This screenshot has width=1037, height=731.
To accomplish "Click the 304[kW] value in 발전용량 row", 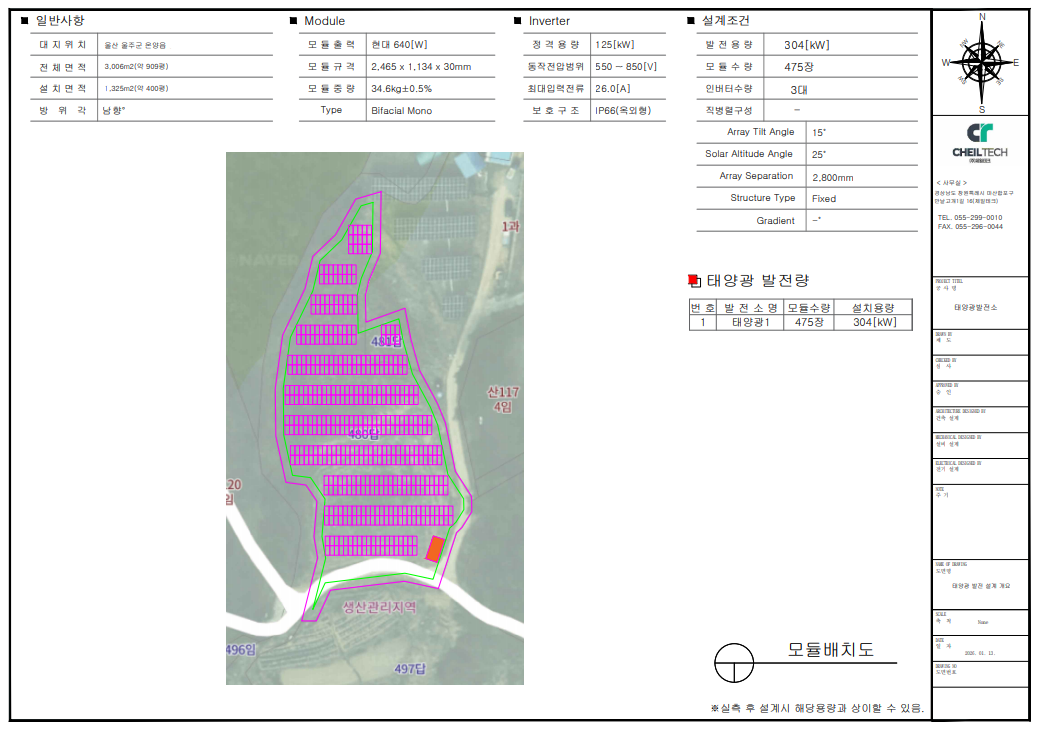I will tap(806, 44).
